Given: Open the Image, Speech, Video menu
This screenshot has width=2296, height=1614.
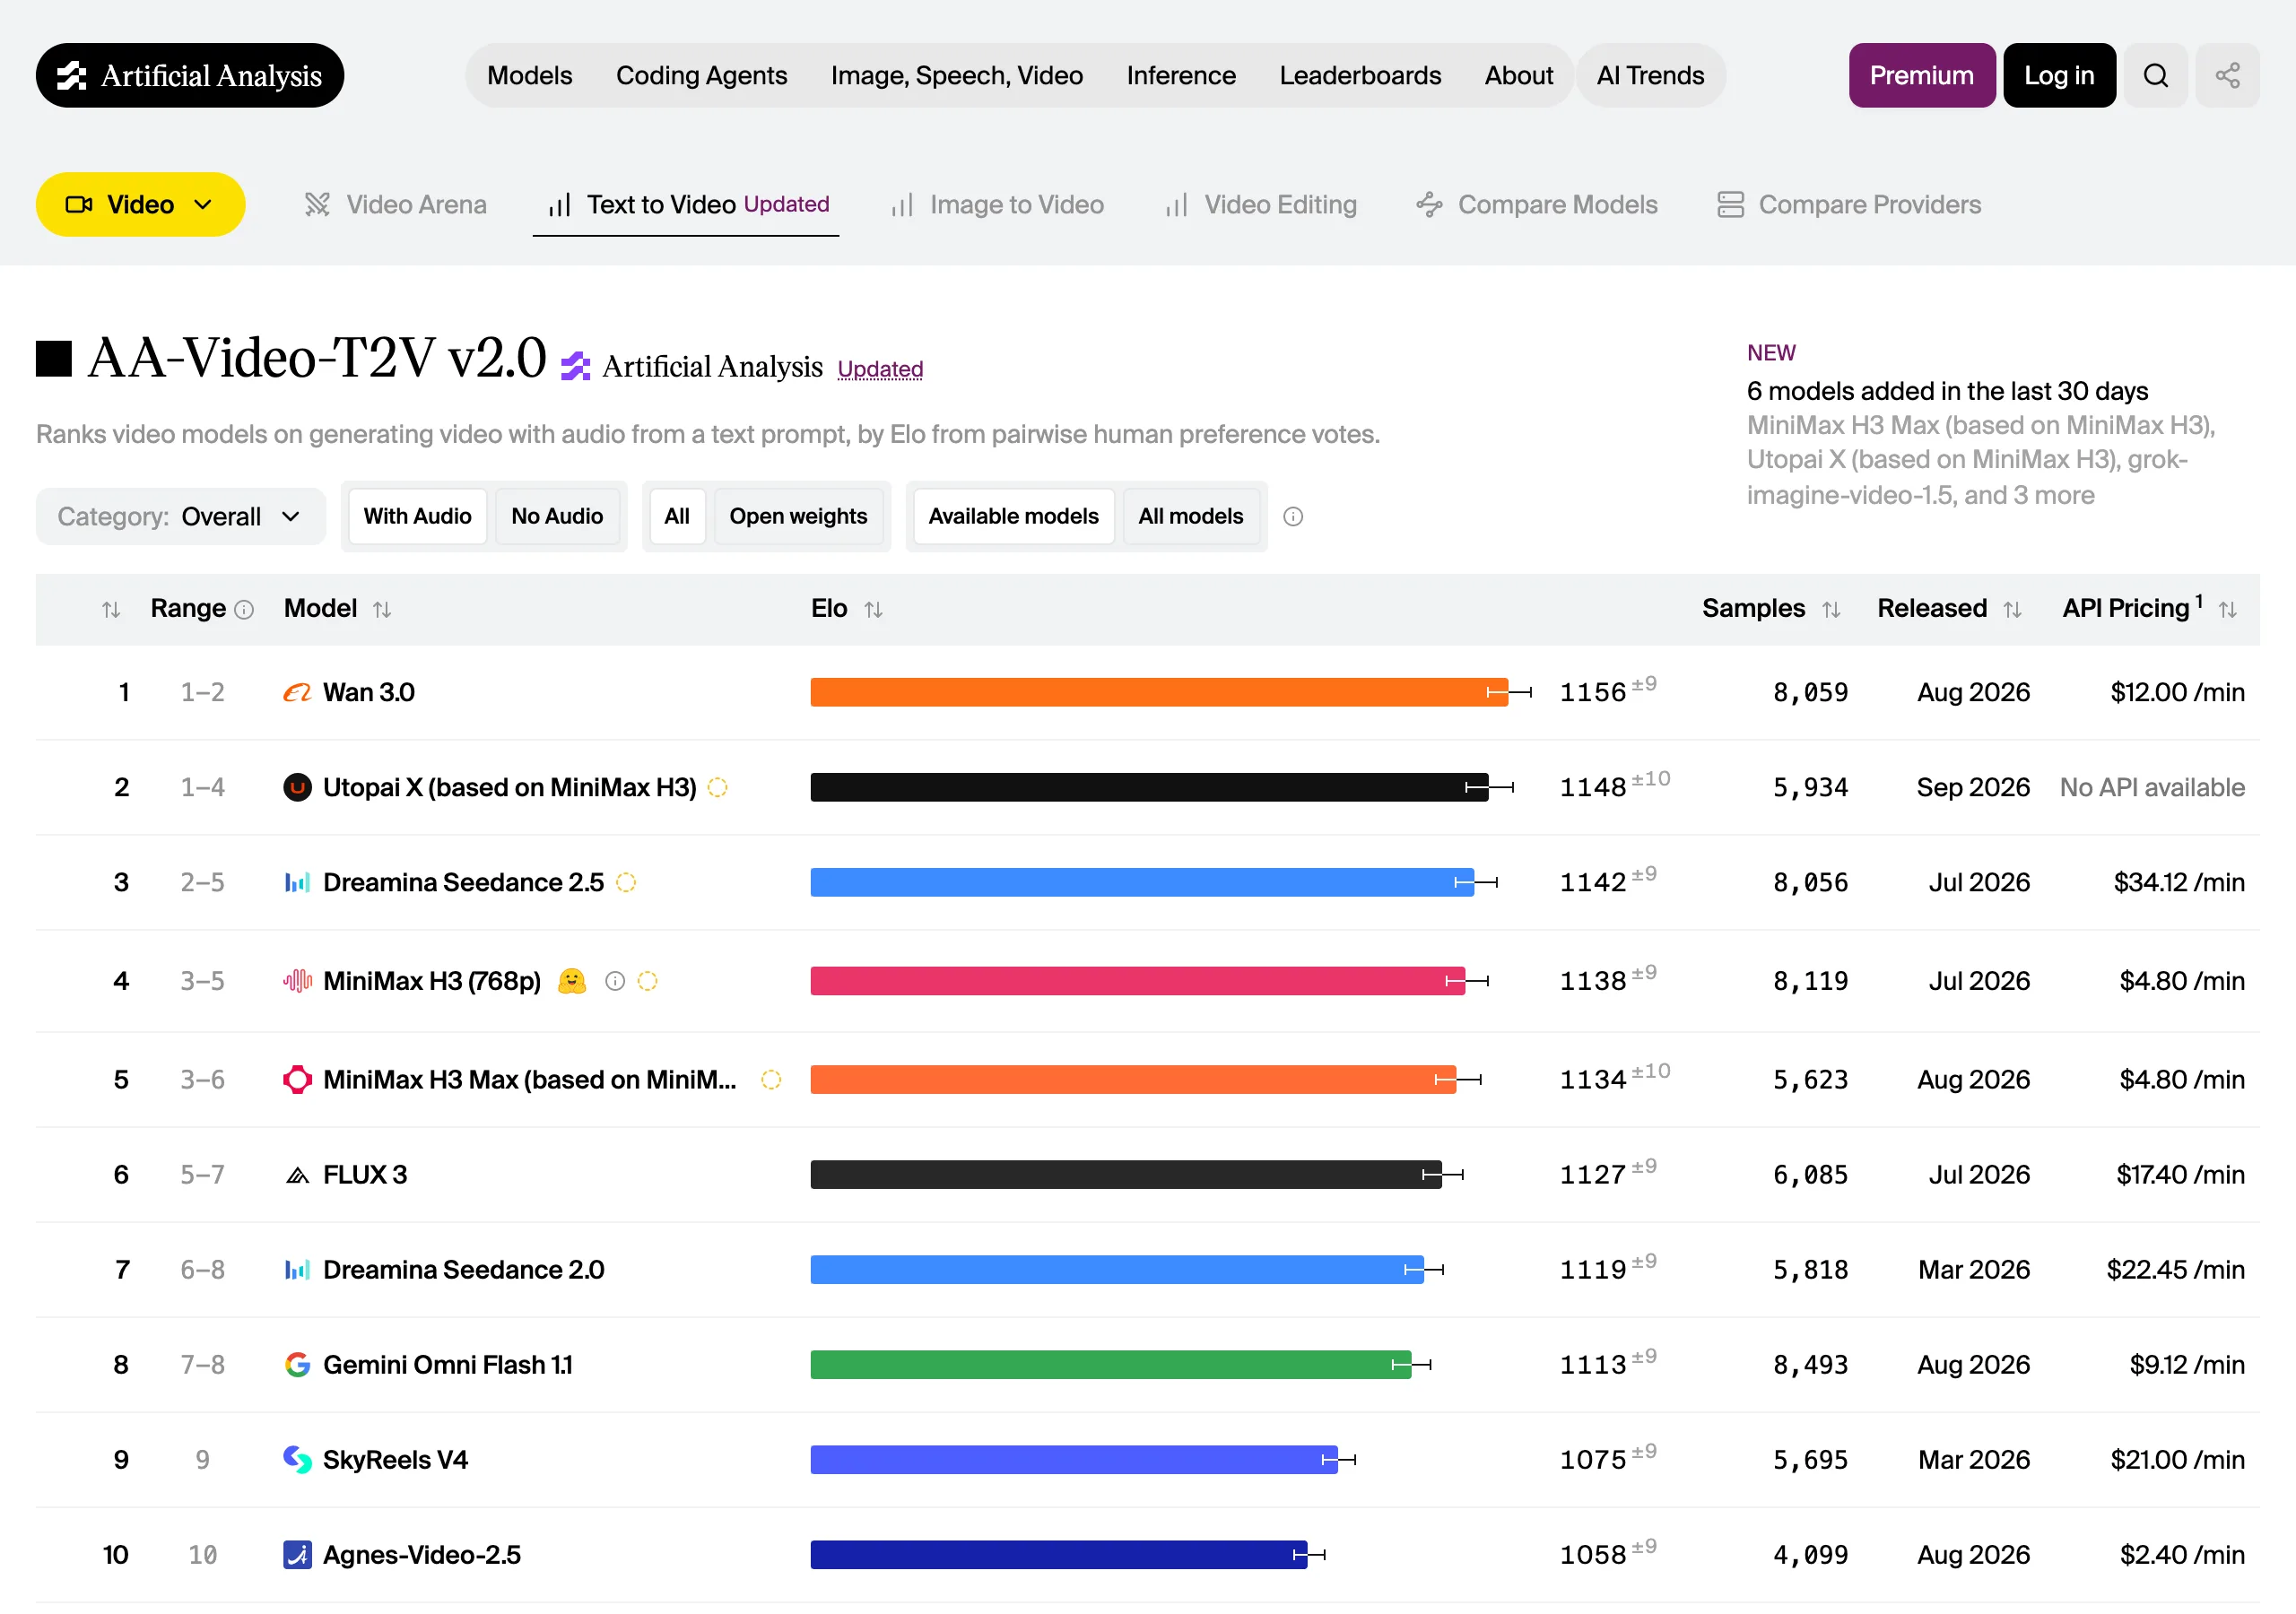Looking at the screenshot, I should (956, 75).
